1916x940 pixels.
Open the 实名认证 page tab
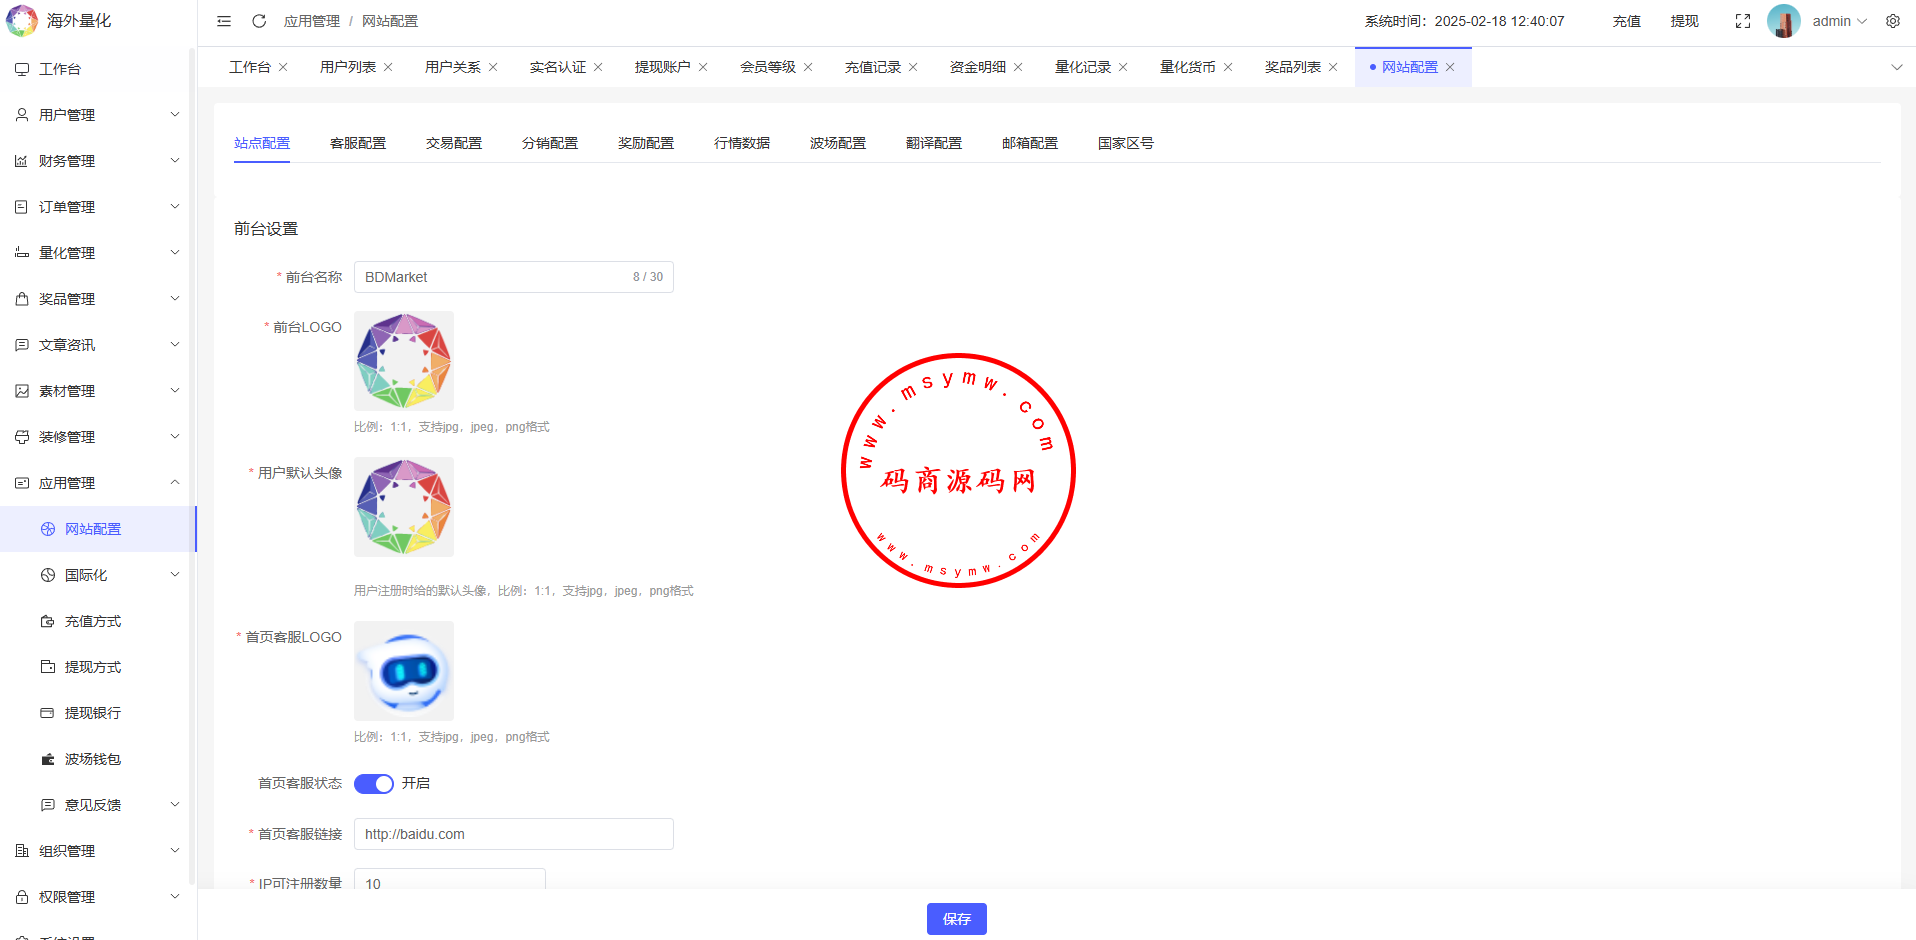(558, 67)
